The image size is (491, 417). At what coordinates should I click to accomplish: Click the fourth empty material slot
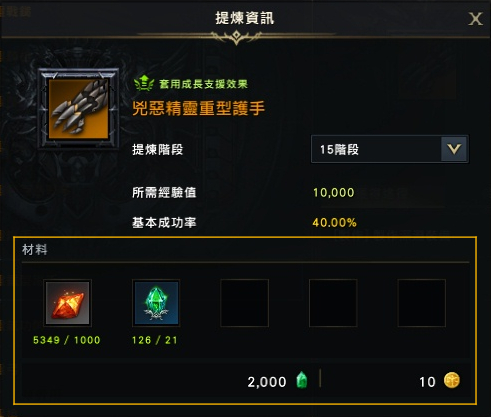pos(333,303)
